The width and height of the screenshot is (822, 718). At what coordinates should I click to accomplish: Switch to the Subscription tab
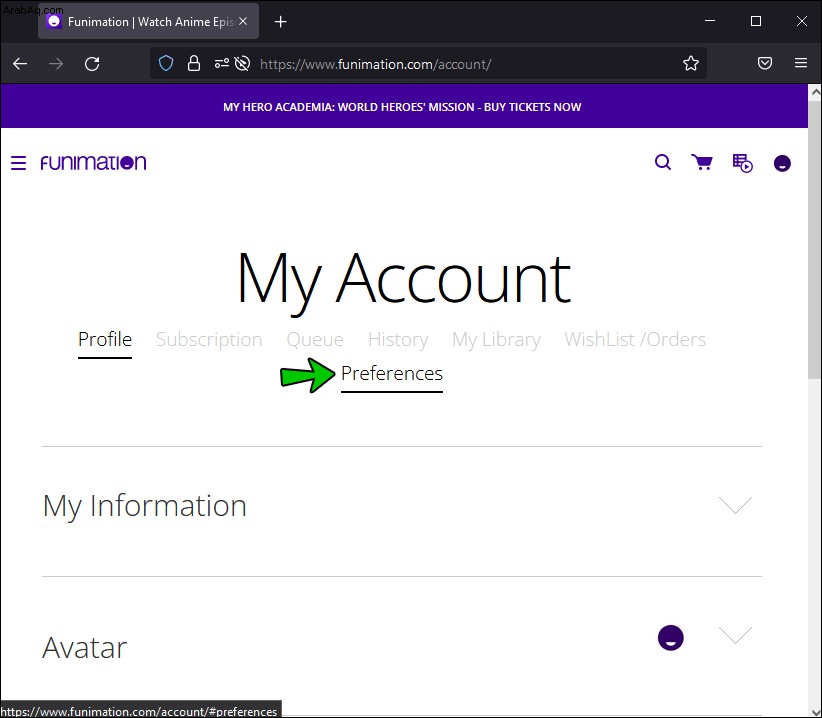click(209, 340)
